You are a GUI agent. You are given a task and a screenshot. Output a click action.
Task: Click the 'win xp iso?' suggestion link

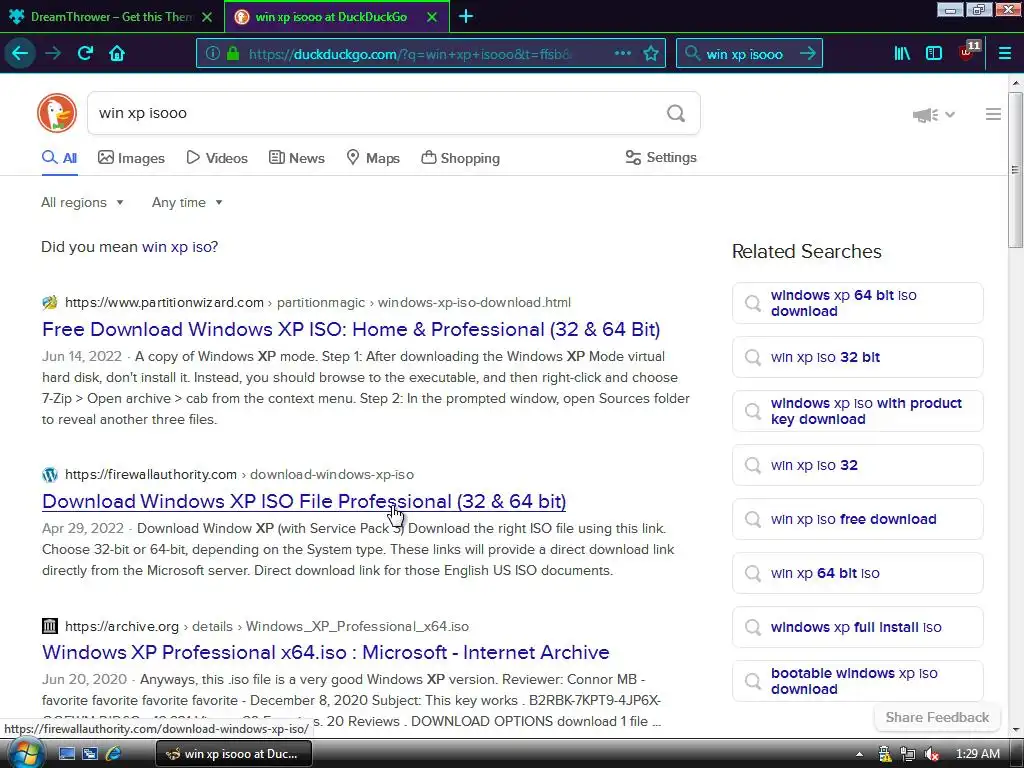(x=180, y=247)
